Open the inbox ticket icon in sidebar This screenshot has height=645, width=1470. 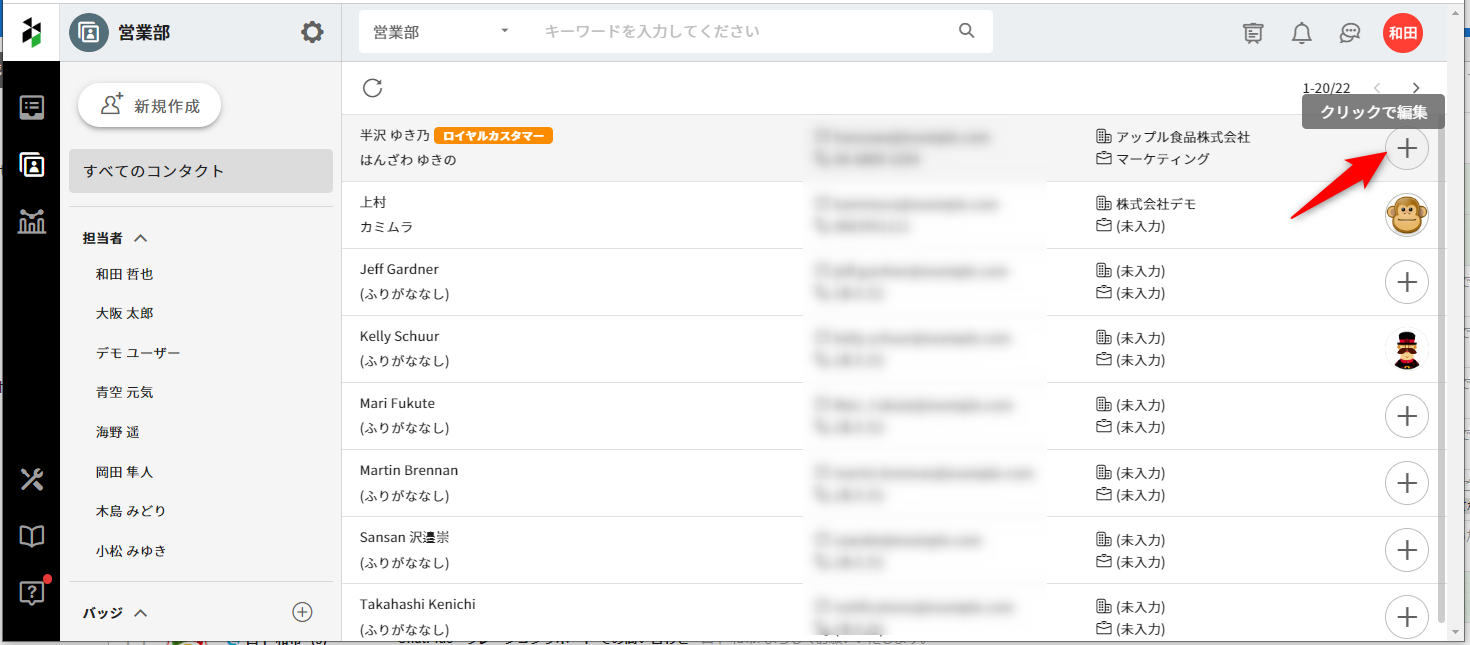32,108
